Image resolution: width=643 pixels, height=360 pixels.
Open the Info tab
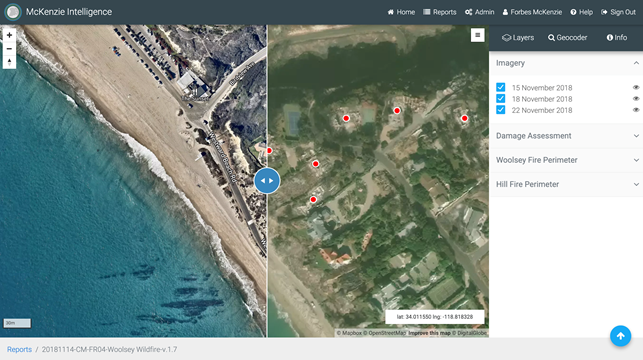click(617, 38)
